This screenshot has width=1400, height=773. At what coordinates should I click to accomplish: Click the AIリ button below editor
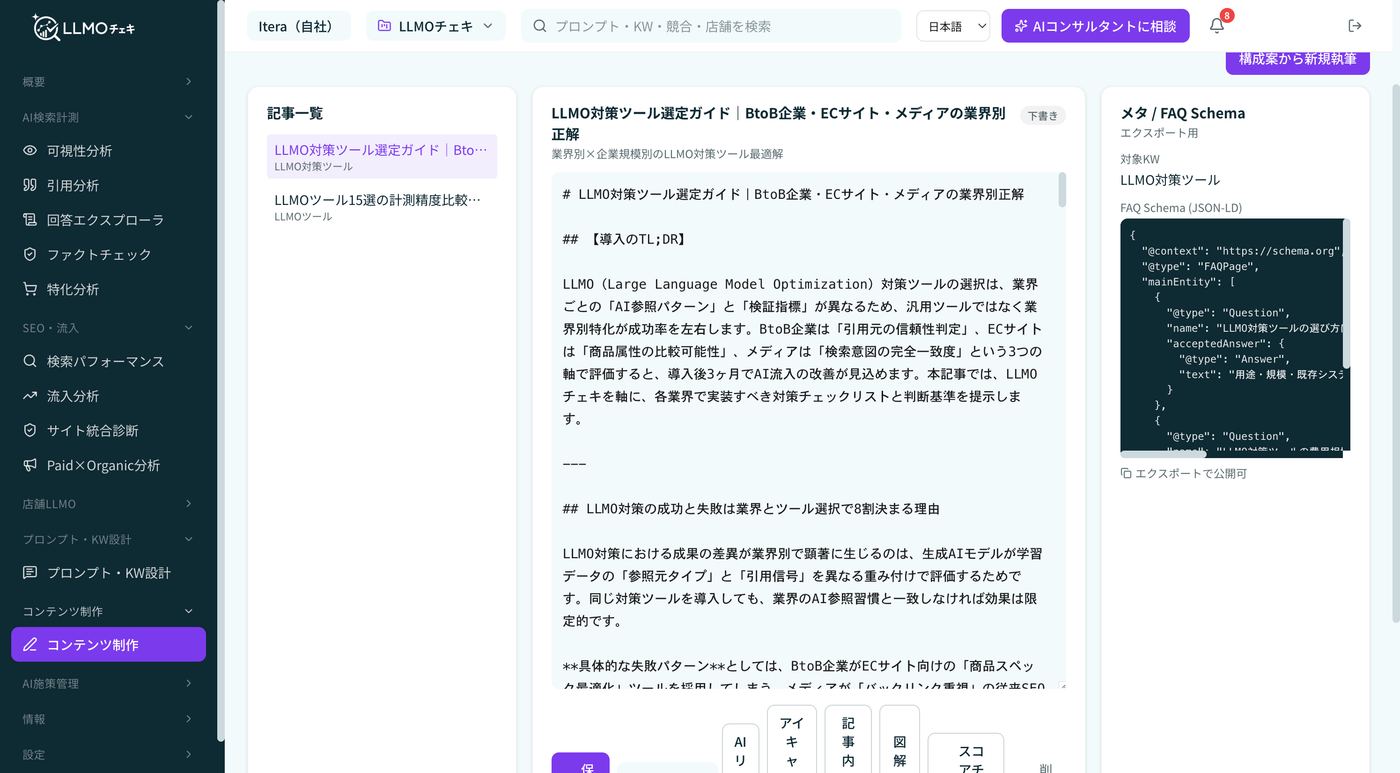coord(740,749)
